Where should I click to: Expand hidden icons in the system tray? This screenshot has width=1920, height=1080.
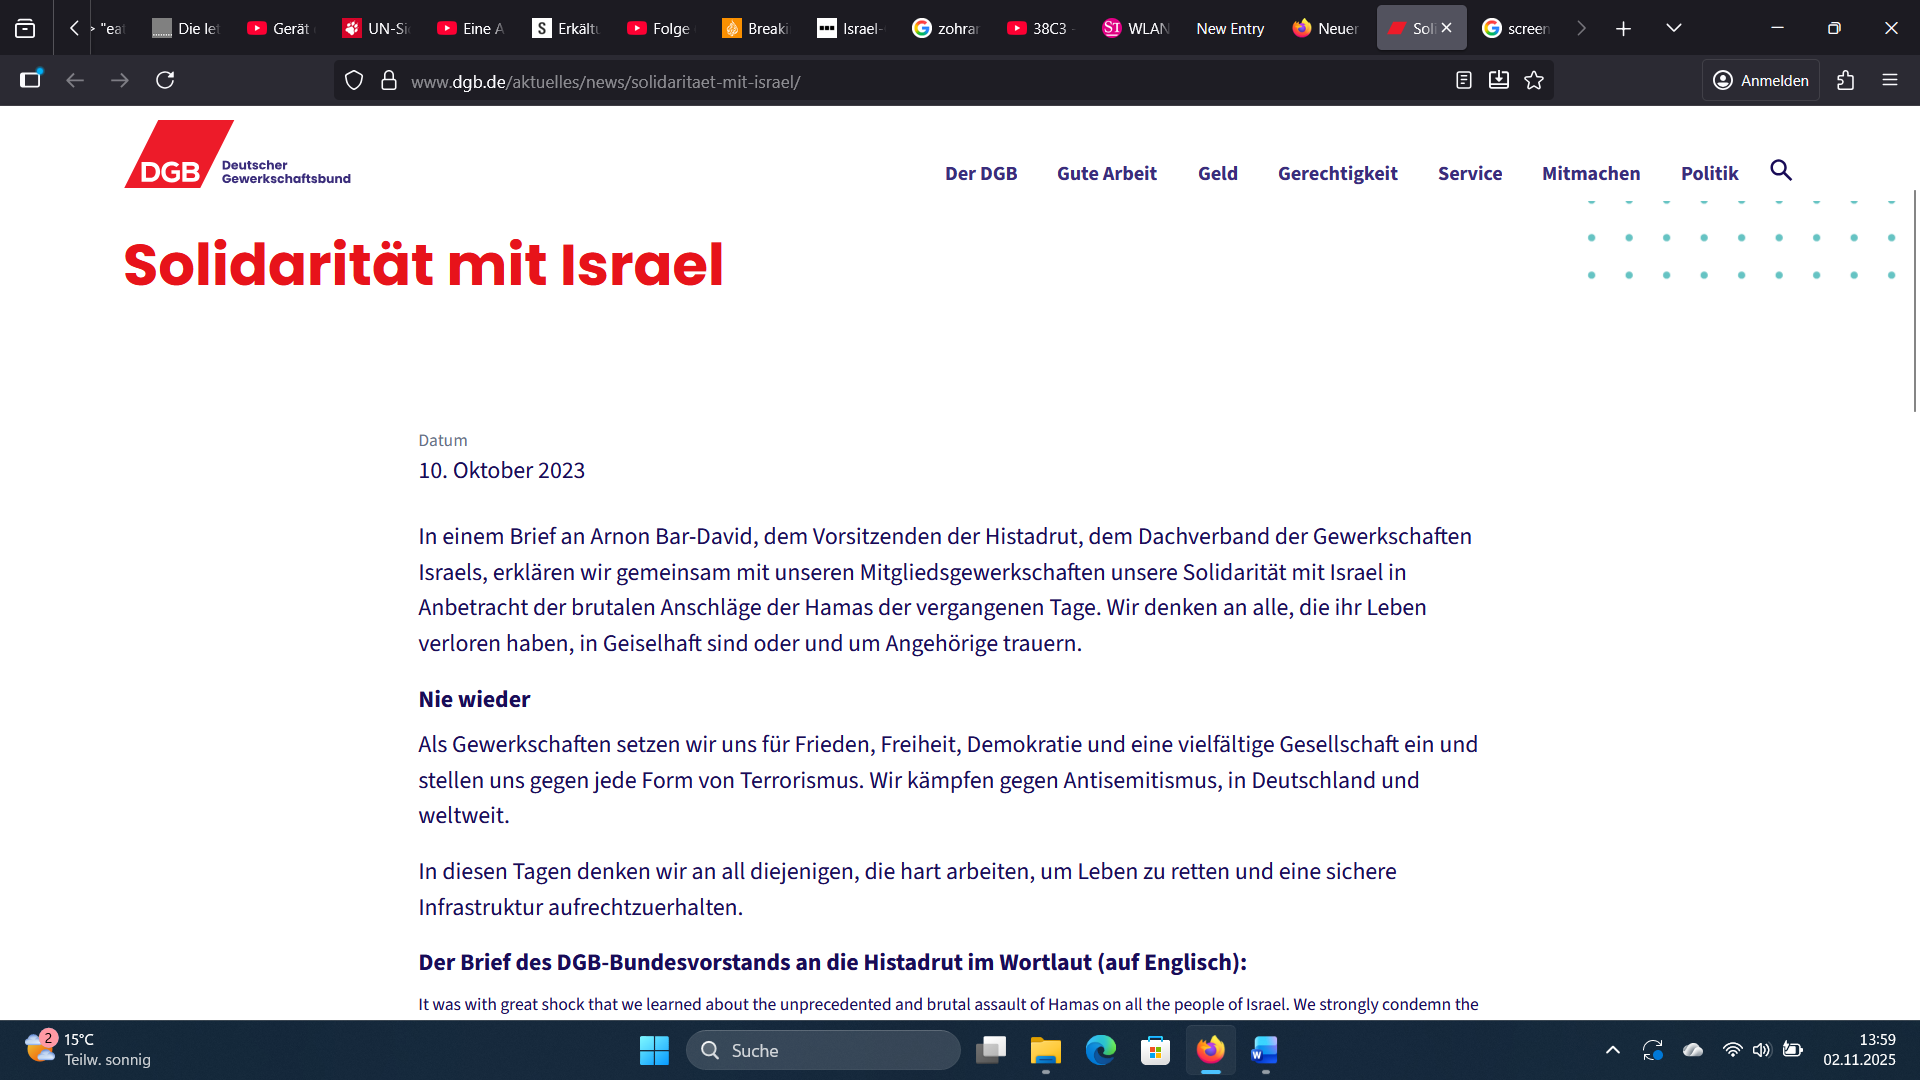(x=1612, y=1050)
